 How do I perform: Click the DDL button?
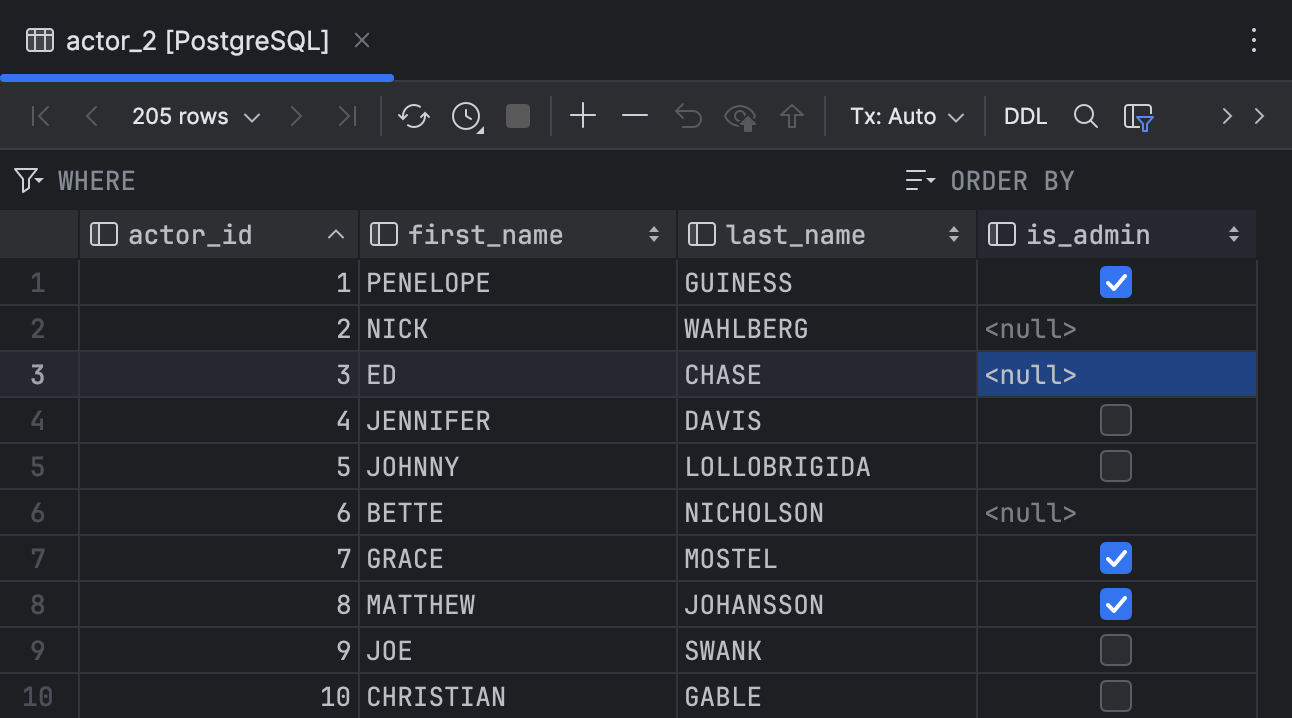coord(1025,116)
